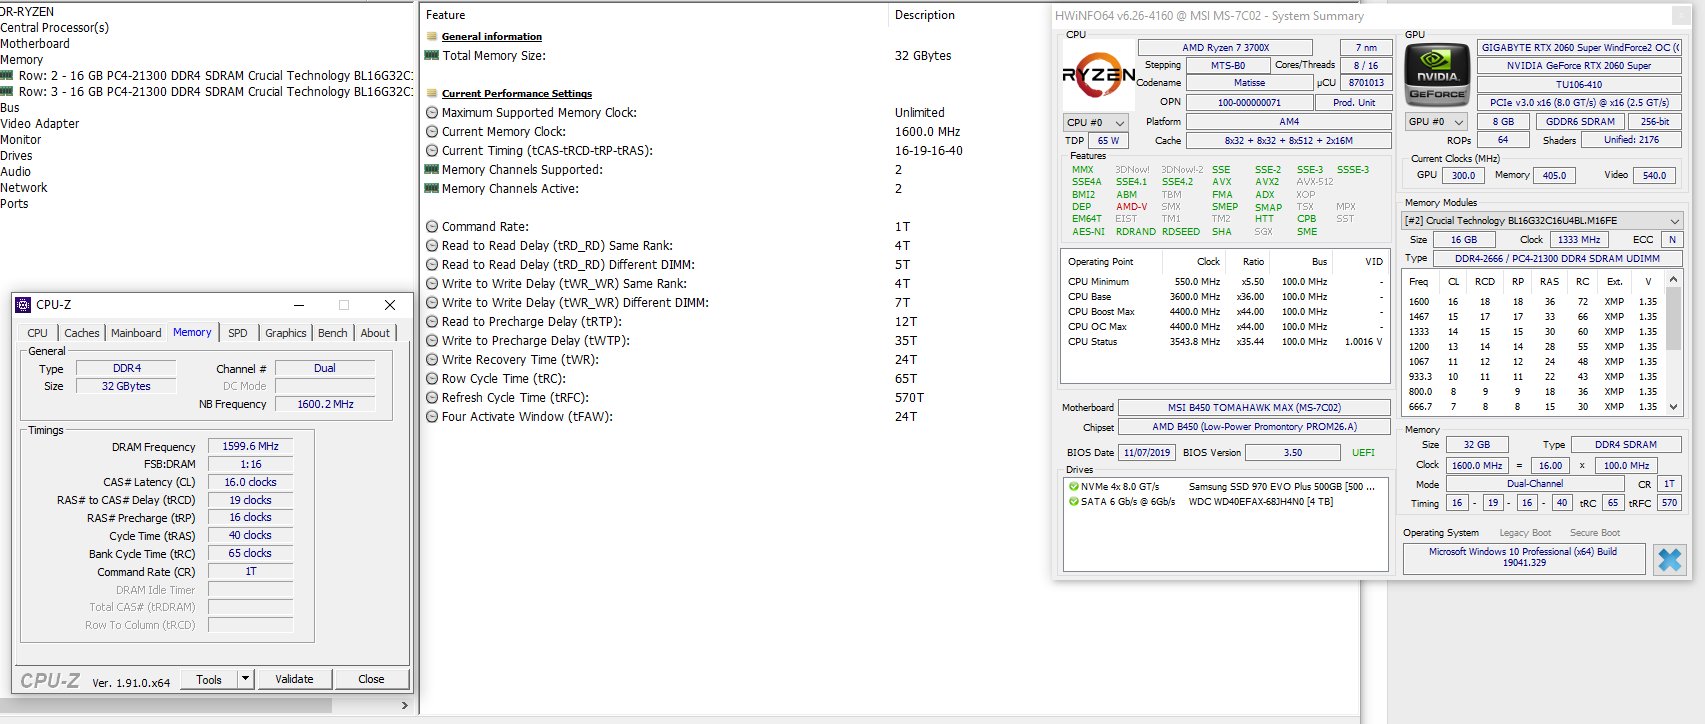Click the clock icon beside Row Cycle Time (tRC)
Viewport: 1705px width, 724px height.
(x=432, y=379)
